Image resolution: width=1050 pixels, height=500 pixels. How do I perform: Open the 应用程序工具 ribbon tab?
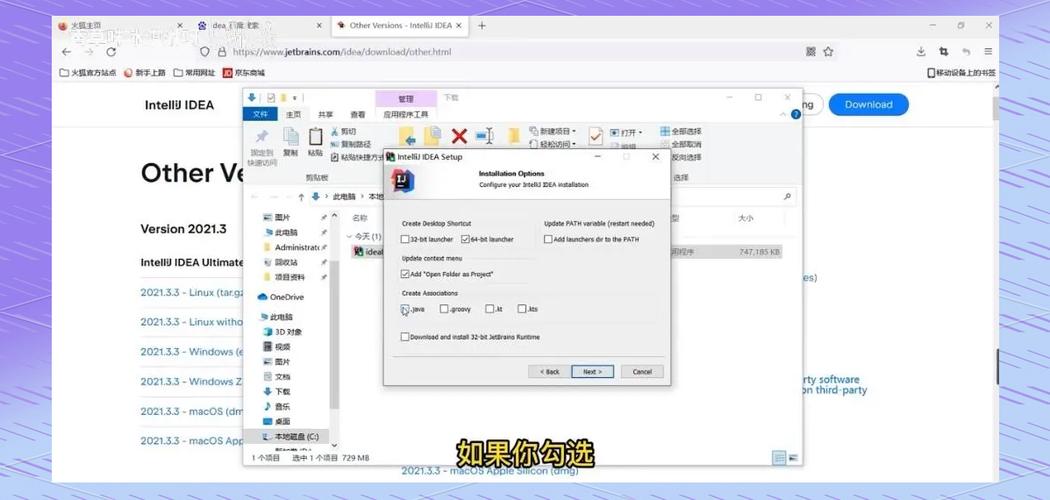click(x=406, y=114)
